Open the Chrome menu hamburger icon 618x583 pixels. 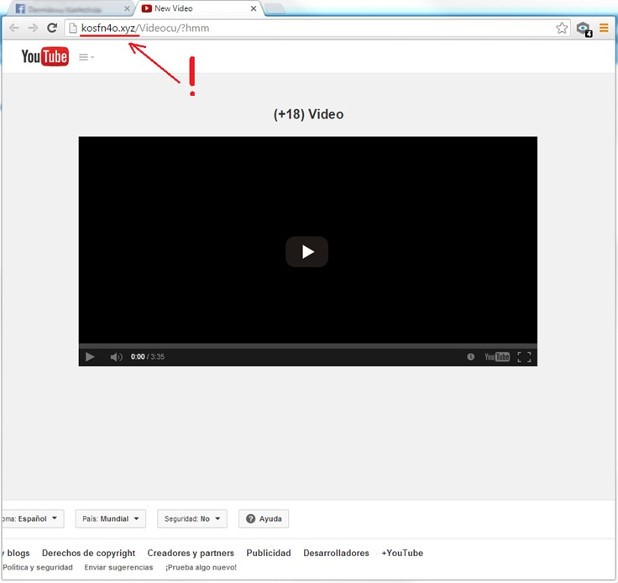pyautogui.click(x=604, y=28)
